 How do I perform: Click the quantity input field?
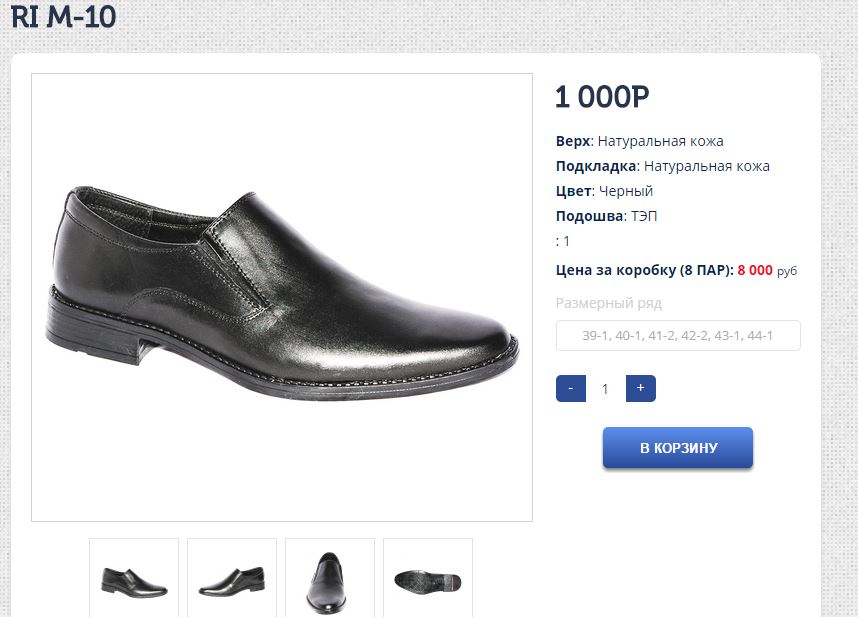[605, 389]
